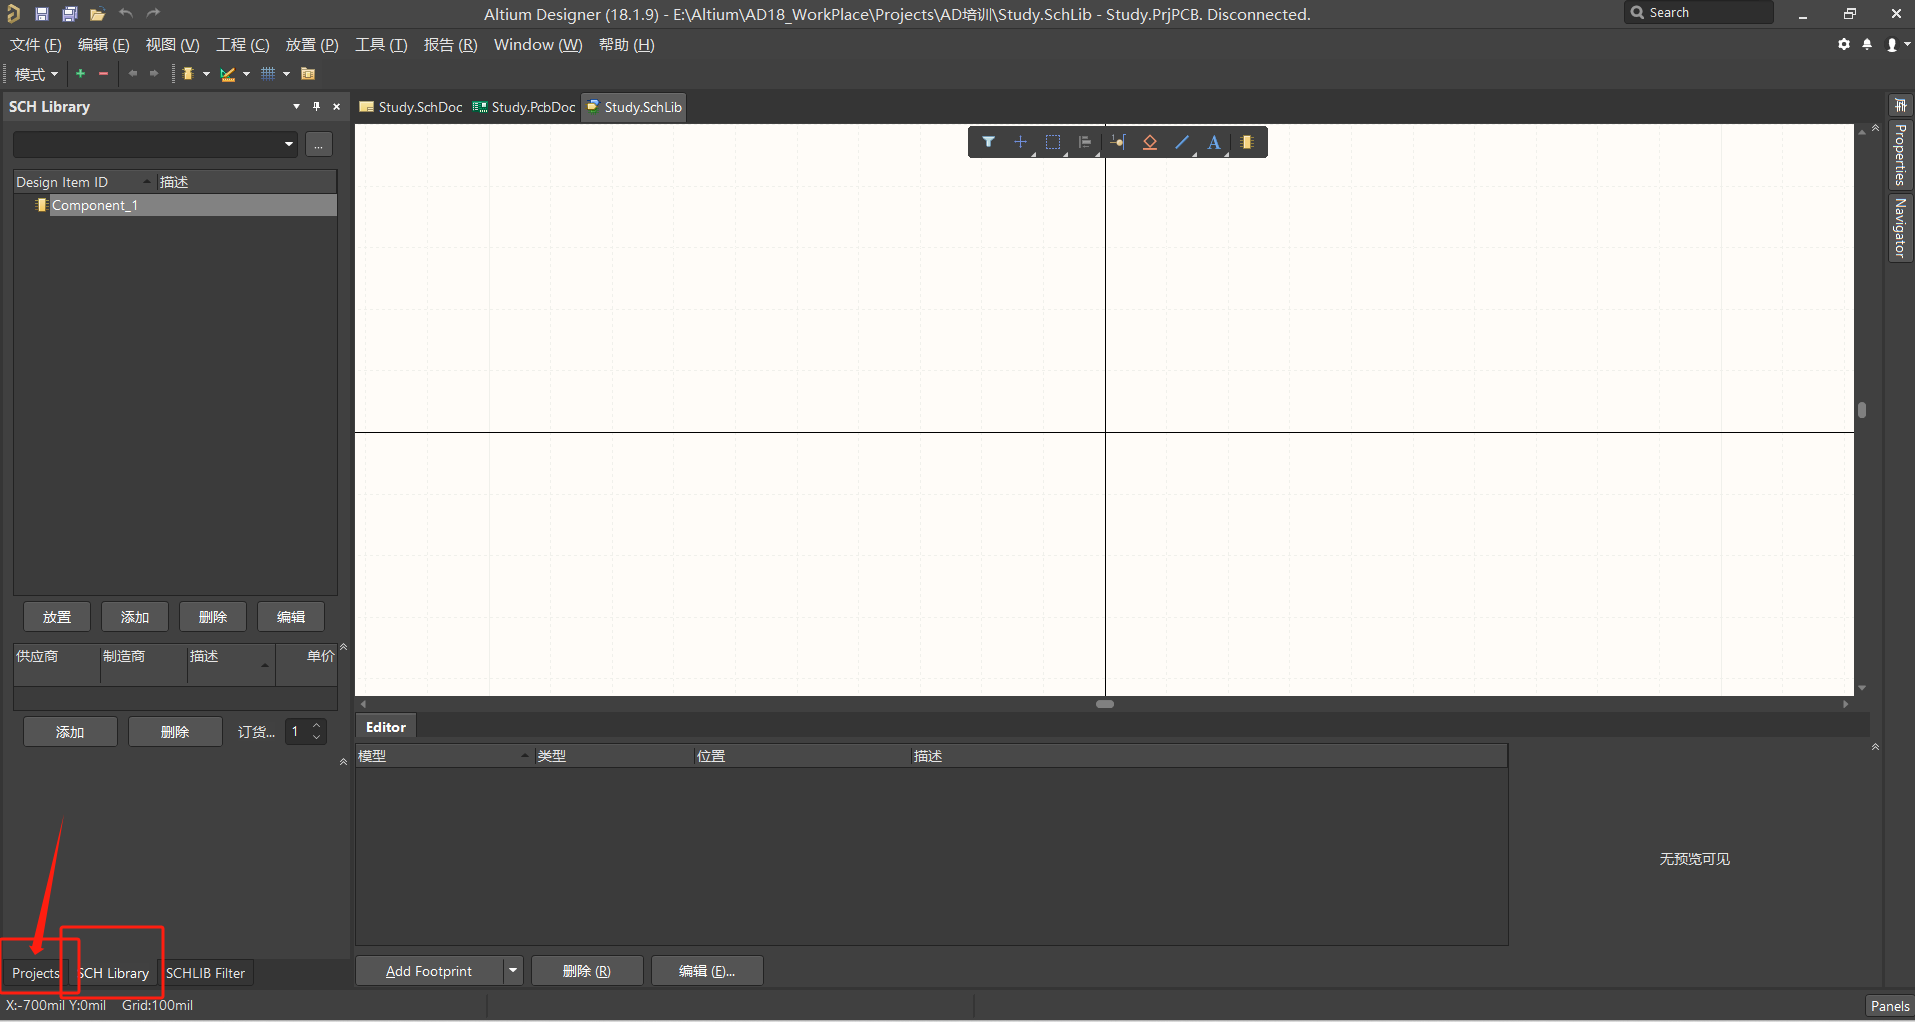
Task: Open the 放置 (P) menu
Action: click(312, 45)
